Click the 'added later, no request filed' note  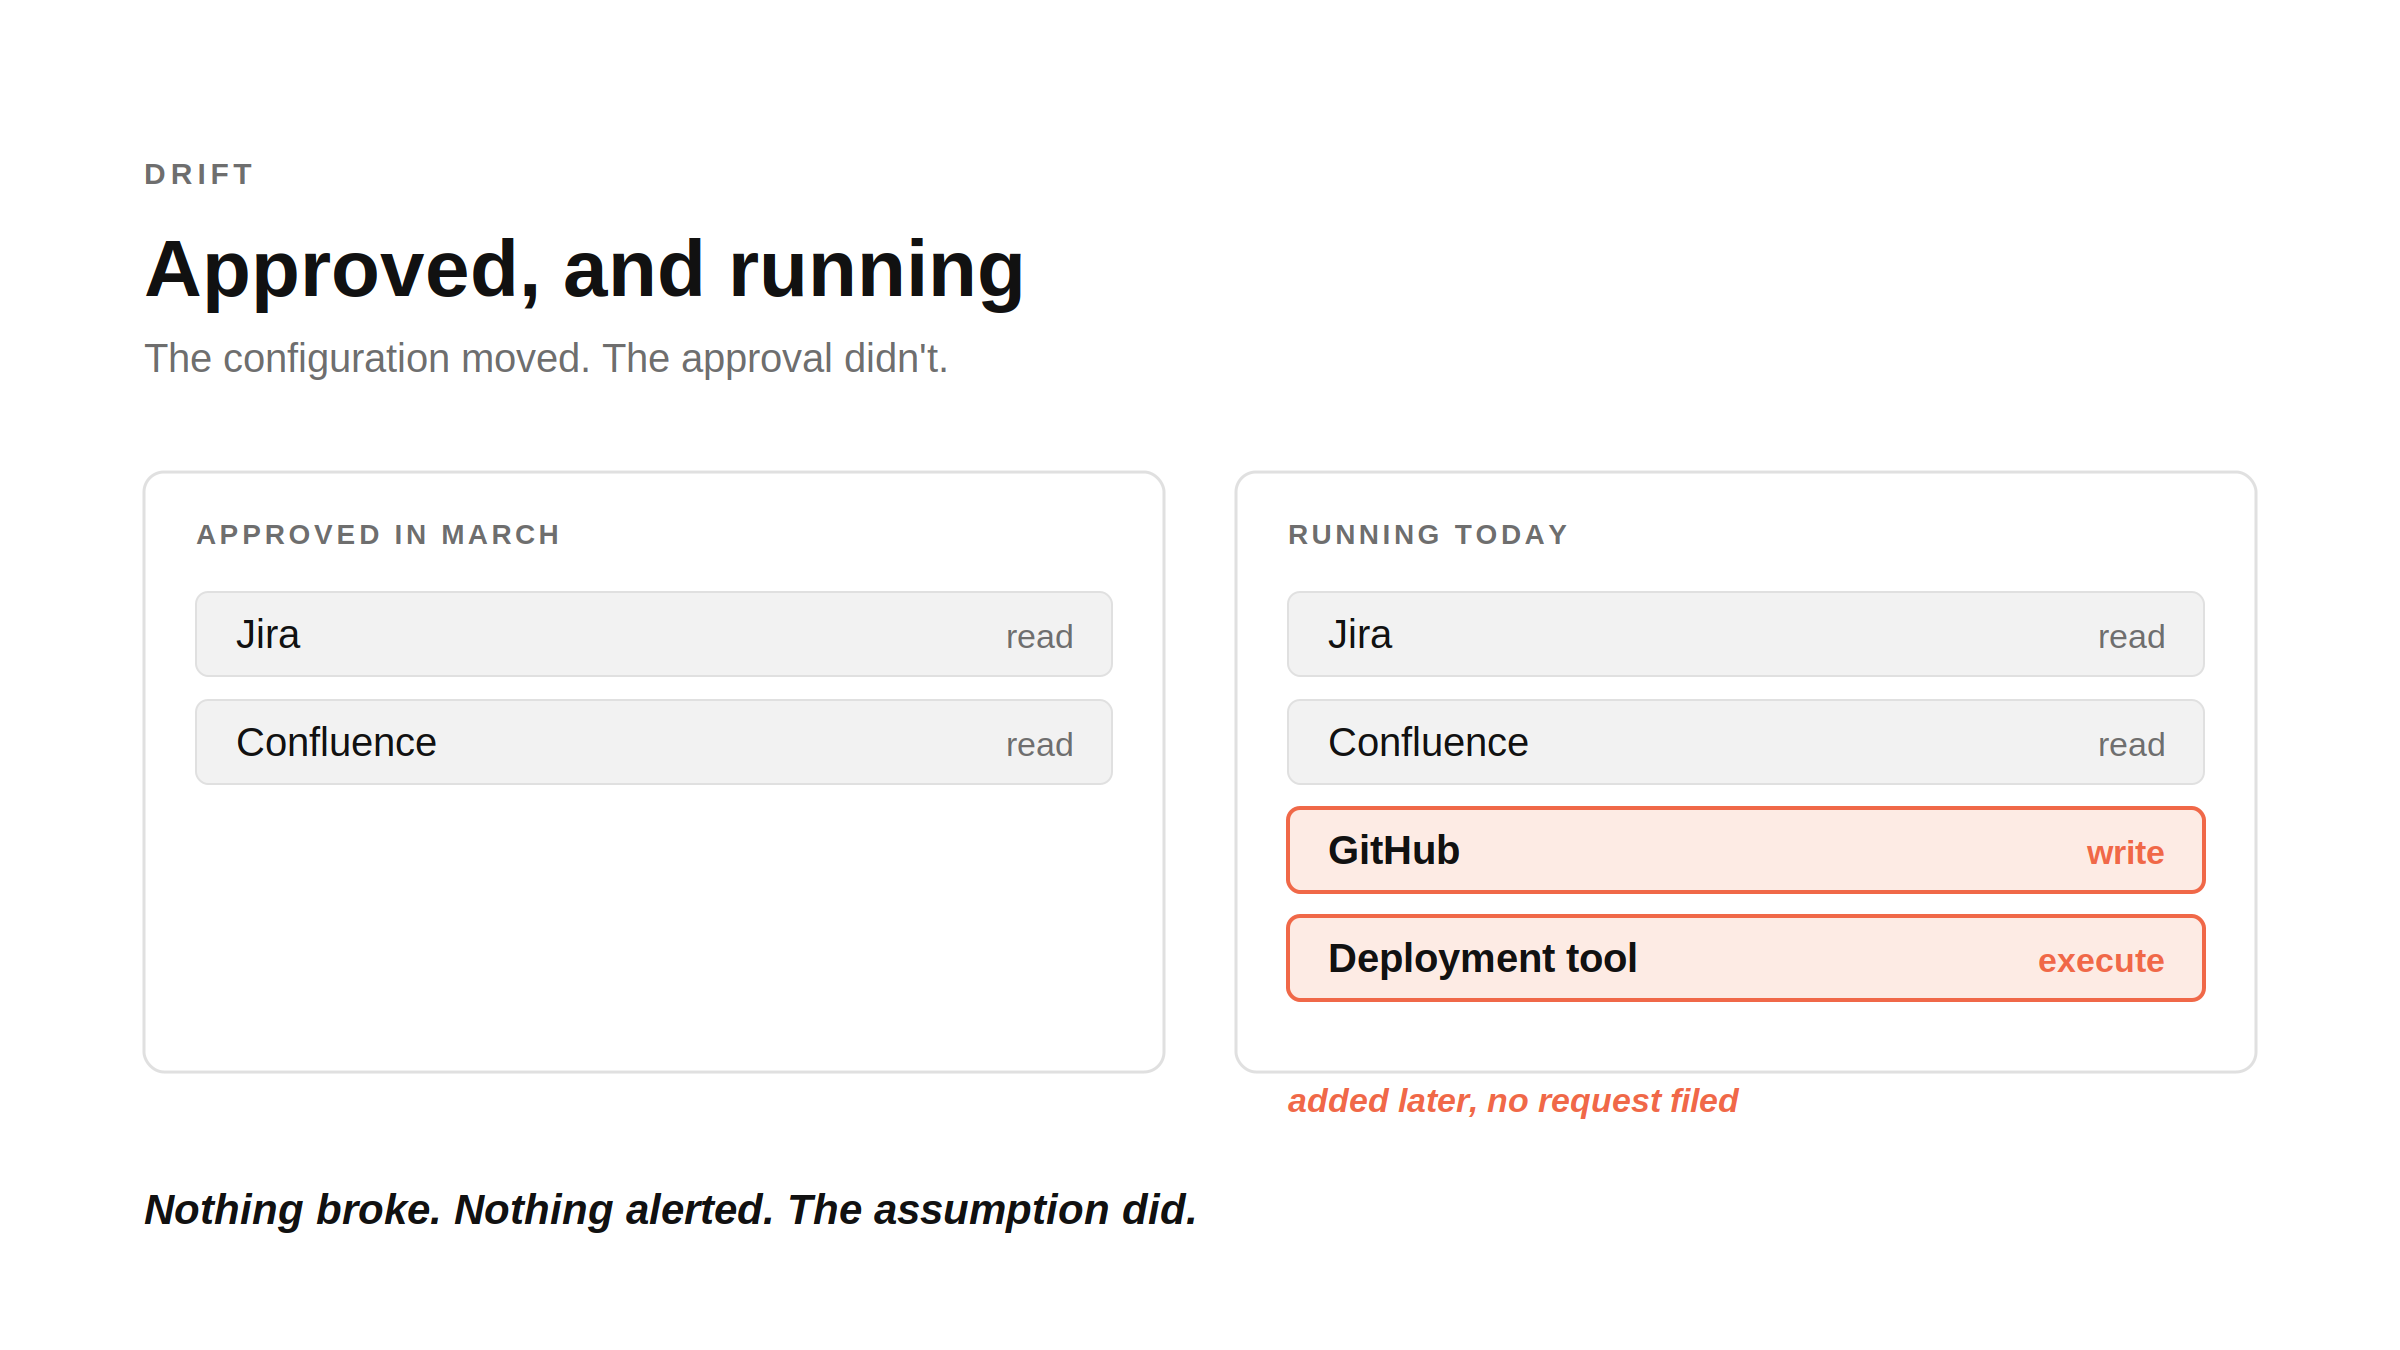click(x=1513, y=1101)
